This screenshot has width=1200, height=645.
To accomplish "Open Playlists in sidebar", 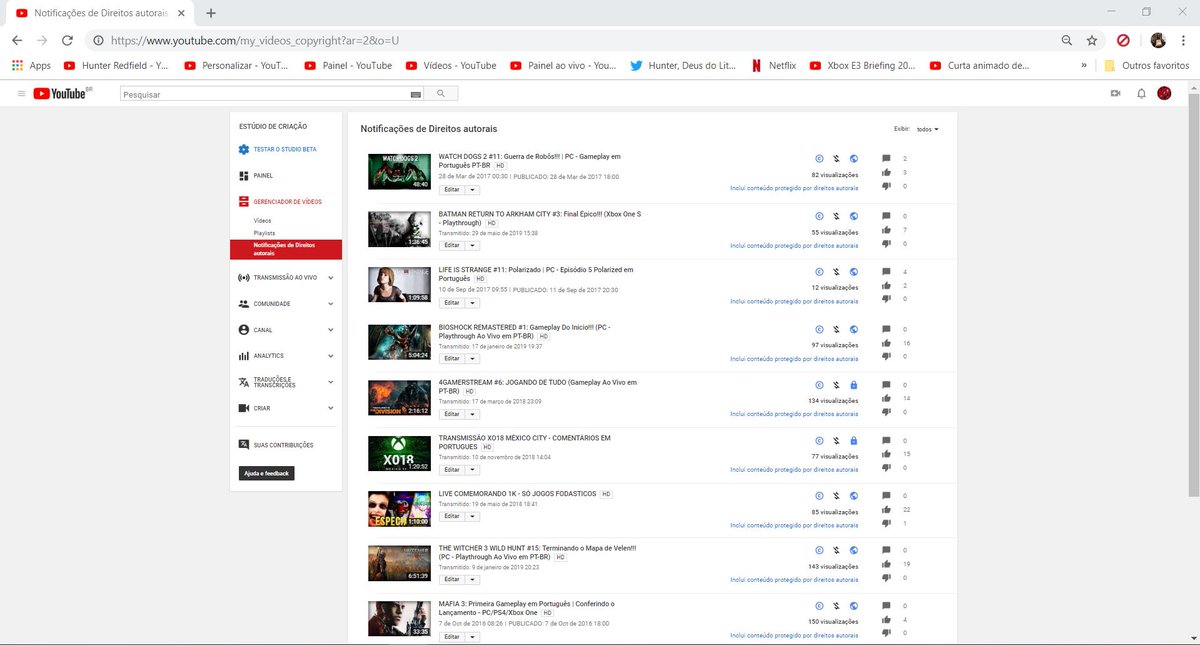I will tap(264, 232).
